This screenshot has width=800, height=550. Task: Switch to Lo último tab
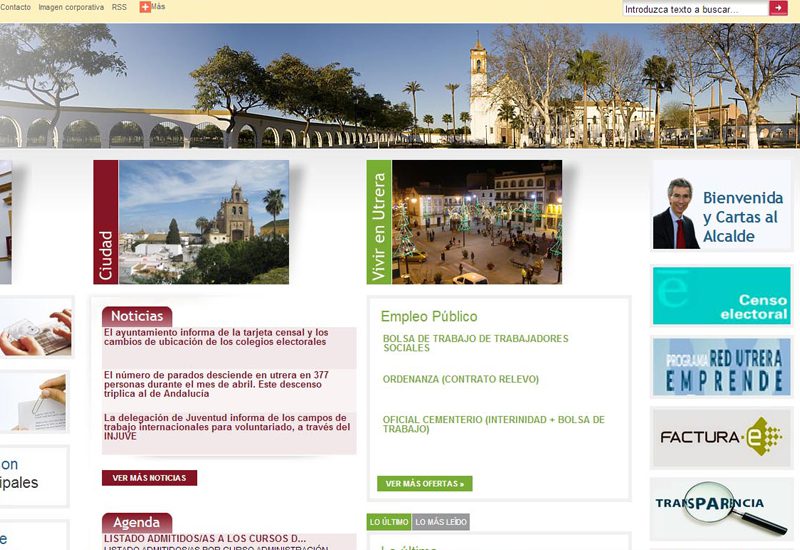(x=389, y=522)
